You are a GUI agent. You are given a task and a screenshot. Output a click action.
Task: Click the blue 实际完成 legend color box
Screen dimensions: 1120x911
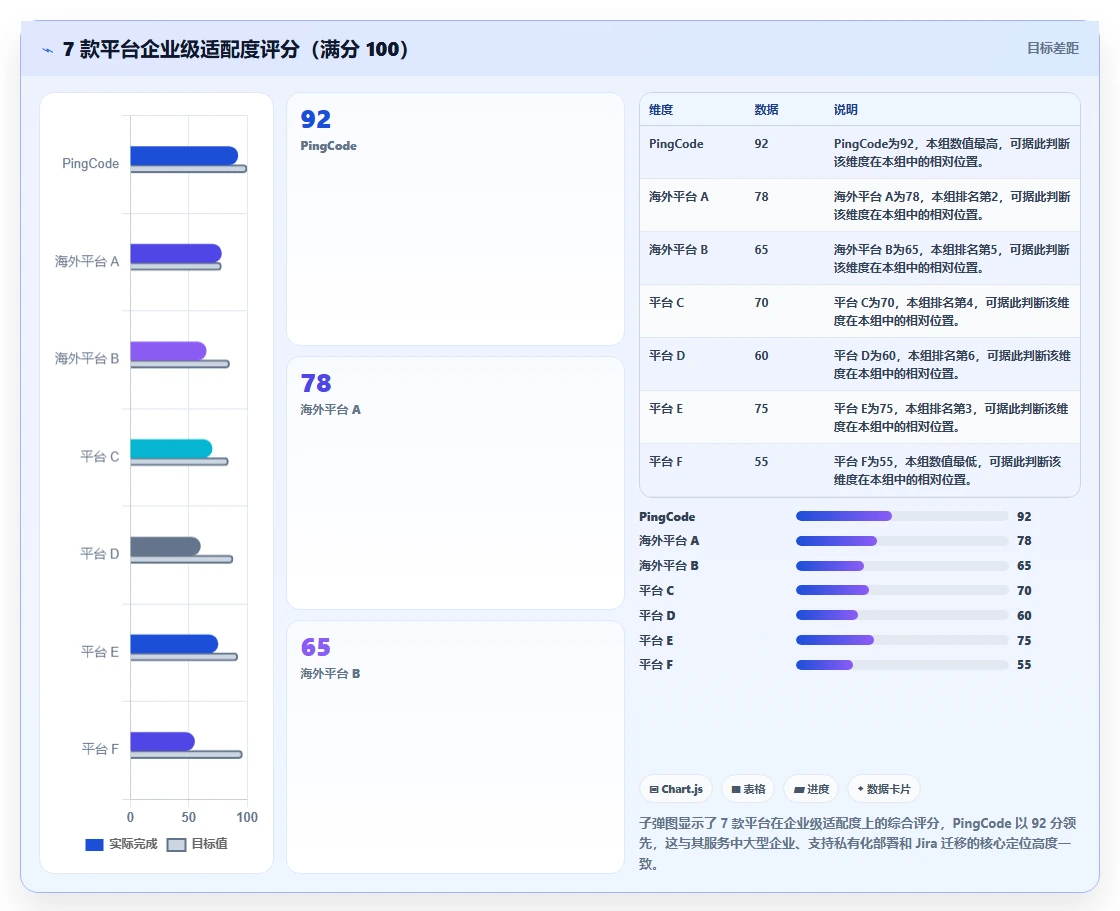point(94,845)
